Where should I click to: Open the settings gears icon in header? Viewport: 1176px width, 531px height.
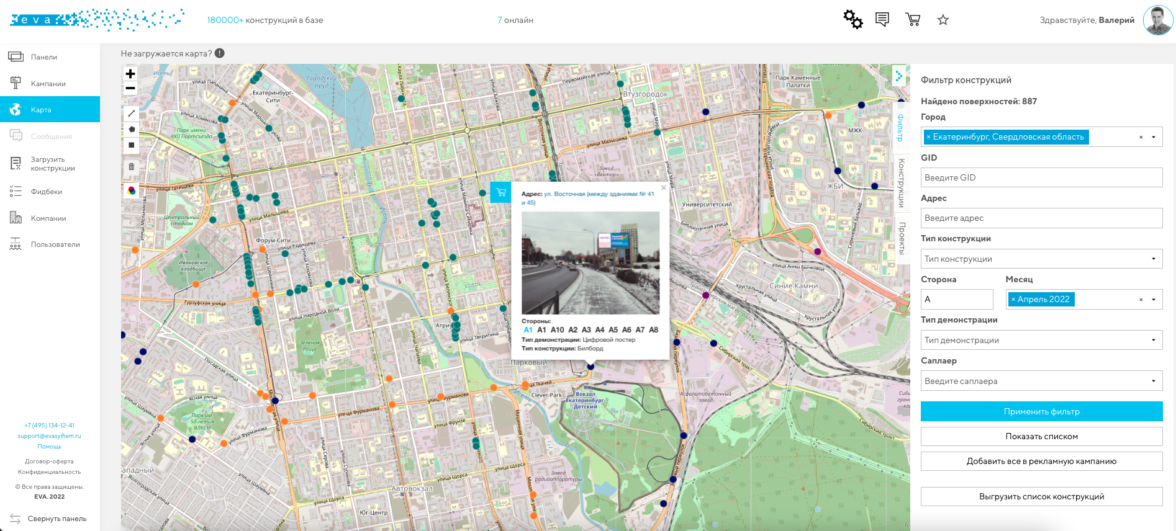852,19
